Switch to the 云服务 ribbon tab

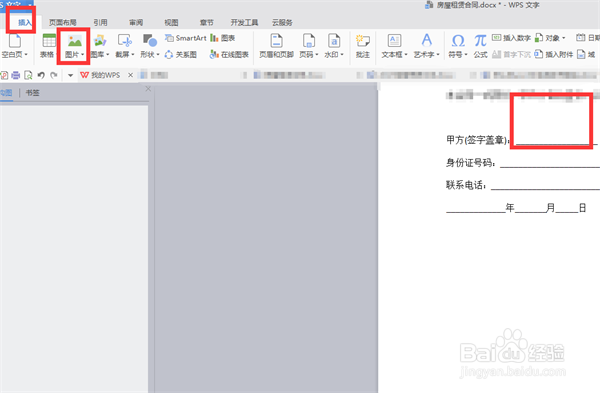(x=282, y=23)
